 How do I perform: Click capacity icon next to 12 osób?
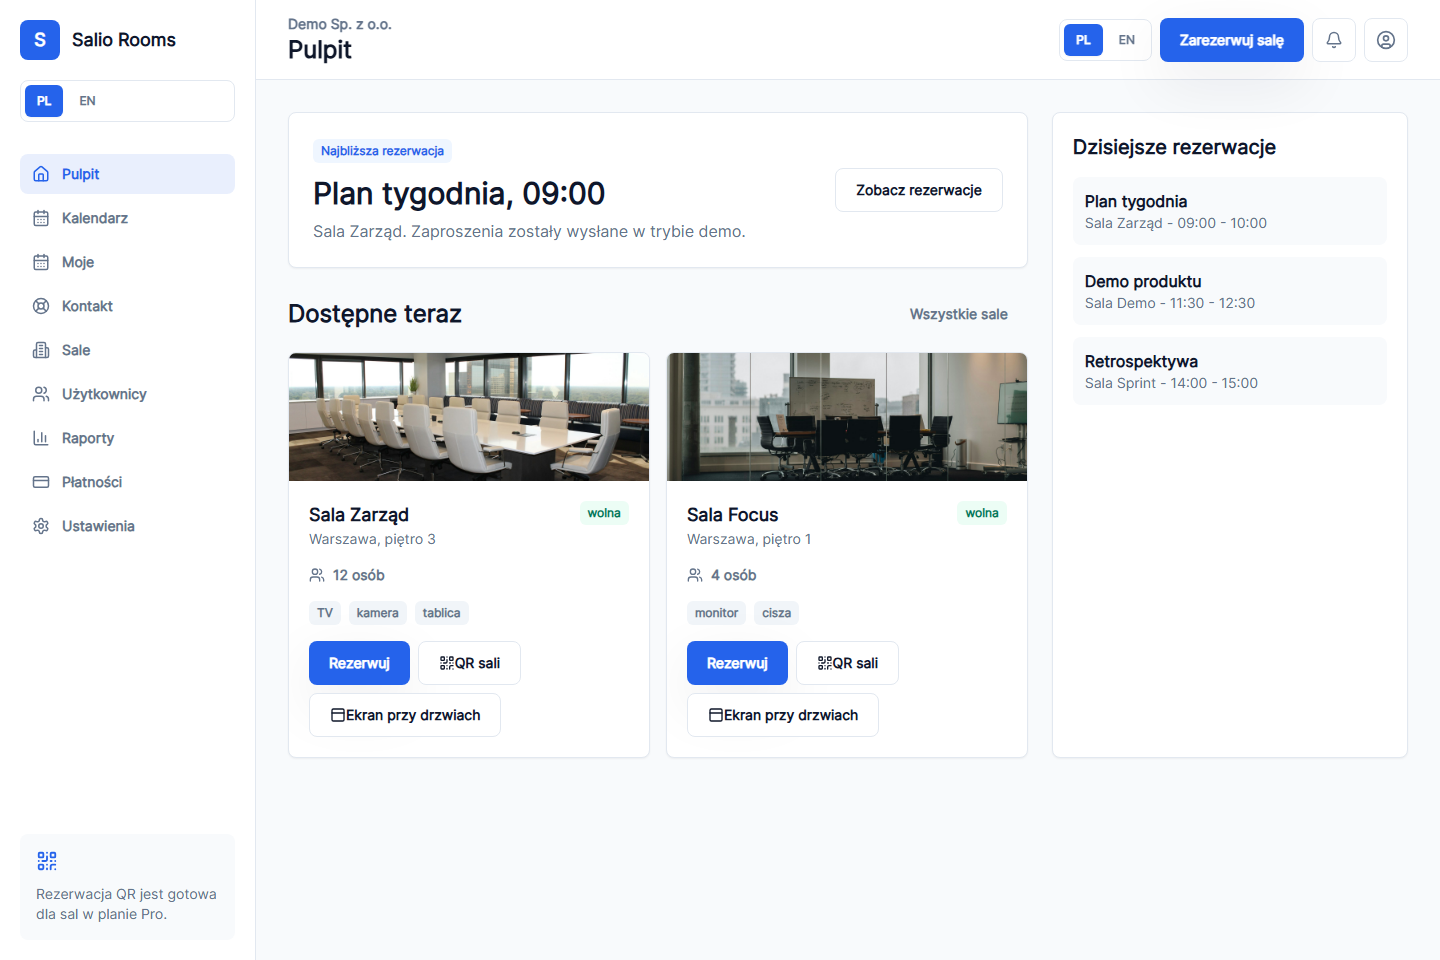(x=317, y=575)
